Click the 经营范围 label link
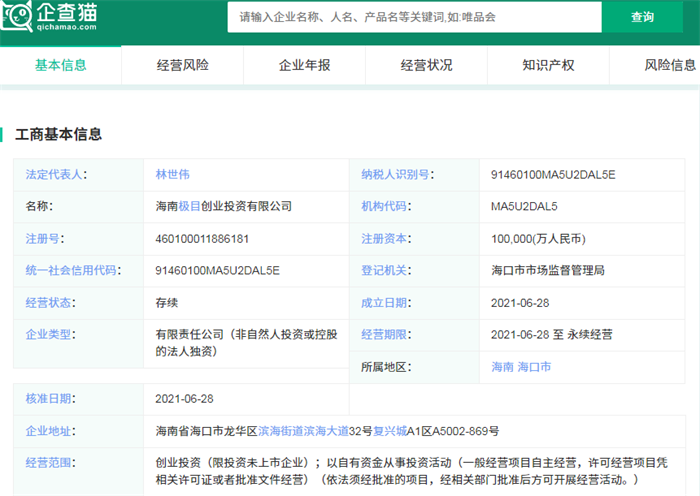 click(x=48, y=463)
